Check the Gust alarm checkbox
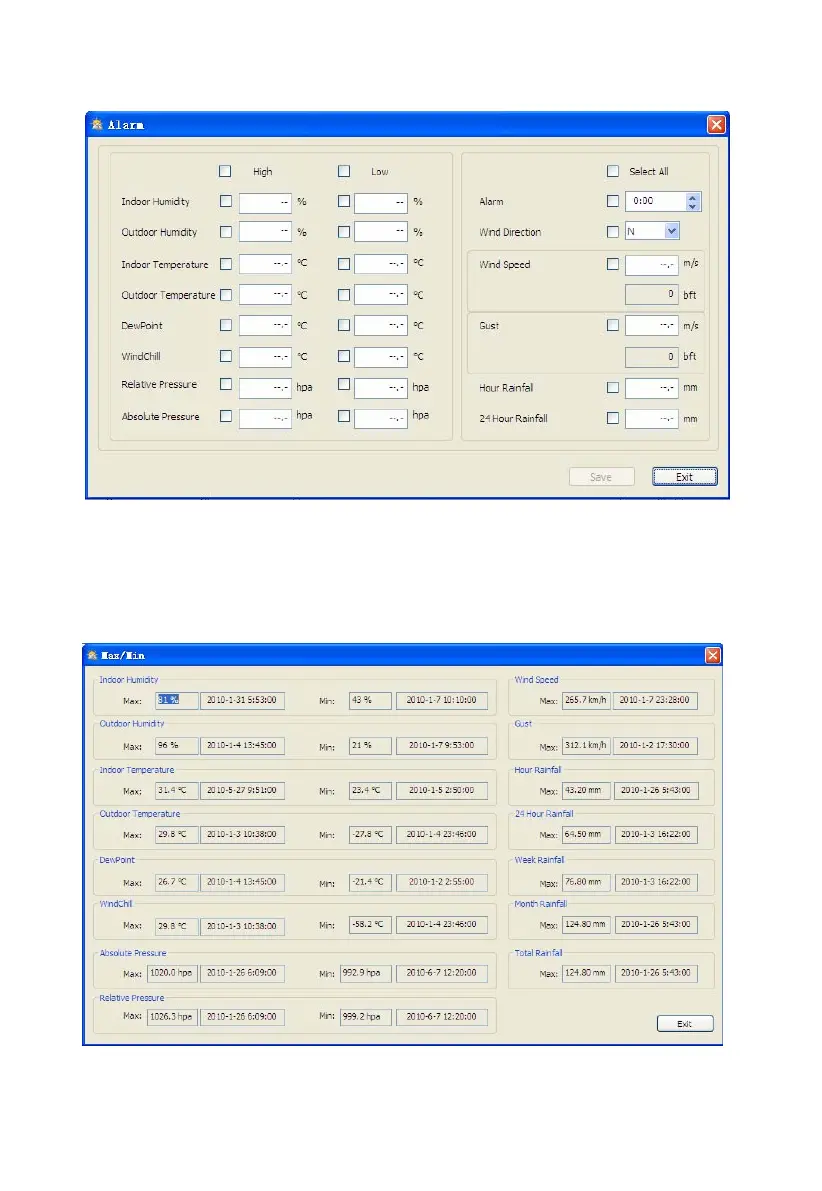This screenshot has height=1191, width=822. [x=612, y=325]
